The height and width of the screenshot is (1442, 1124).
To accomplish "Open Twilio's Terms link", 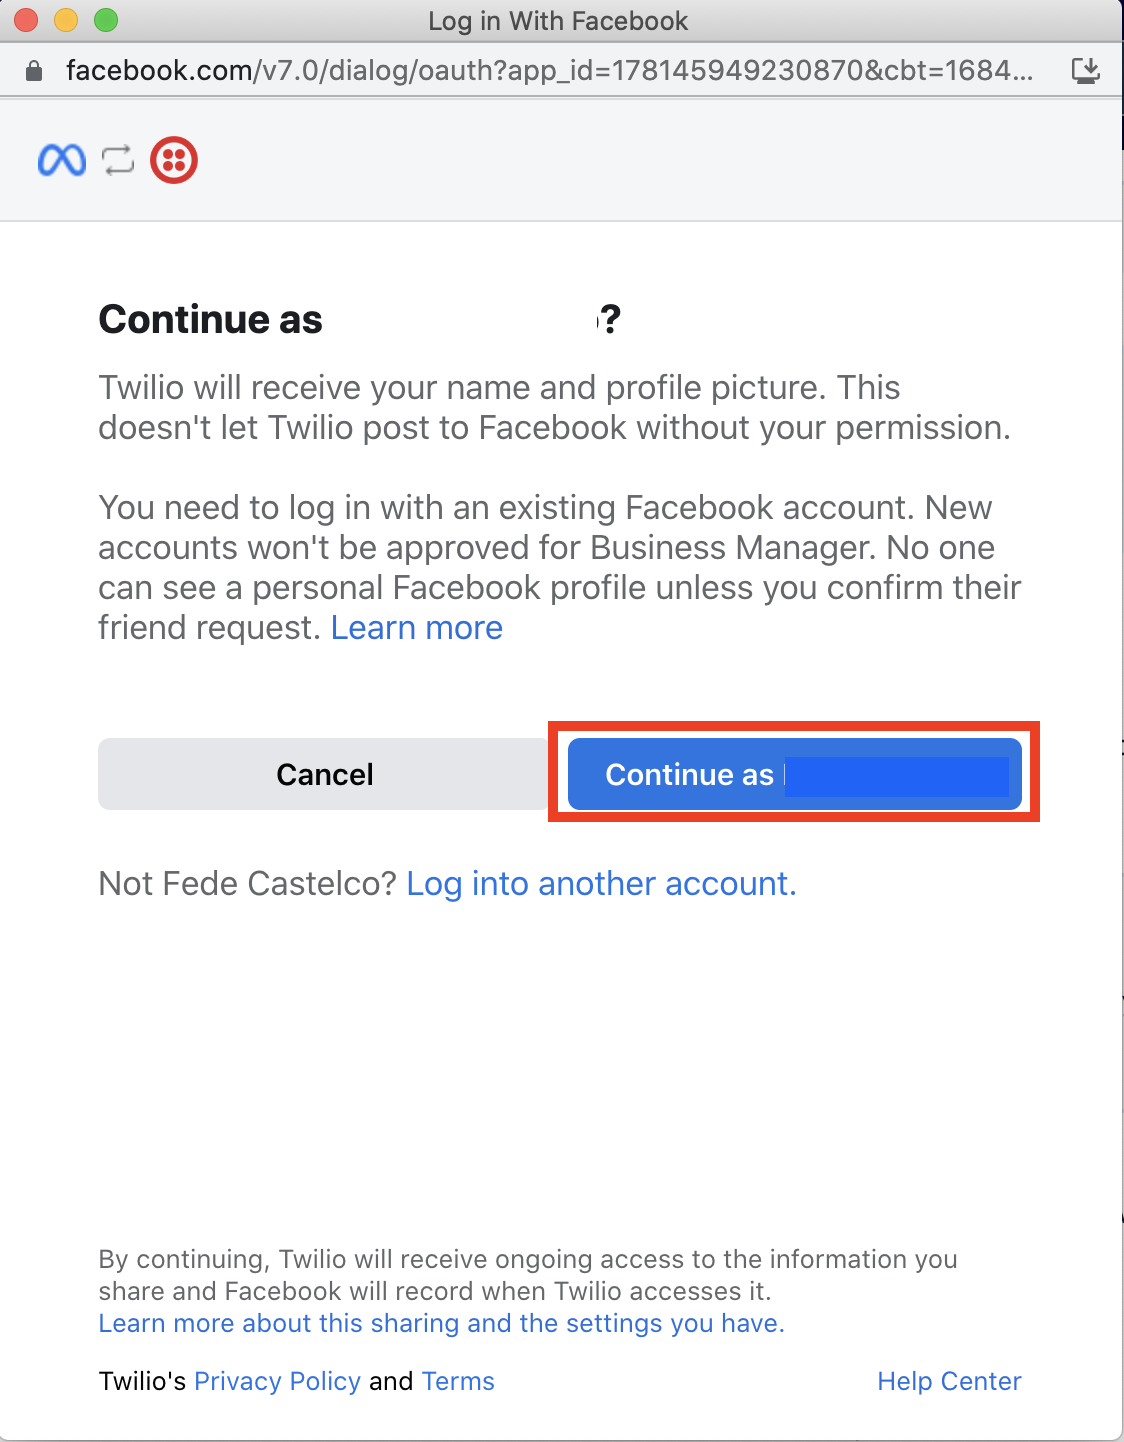I will [458, 1381].
